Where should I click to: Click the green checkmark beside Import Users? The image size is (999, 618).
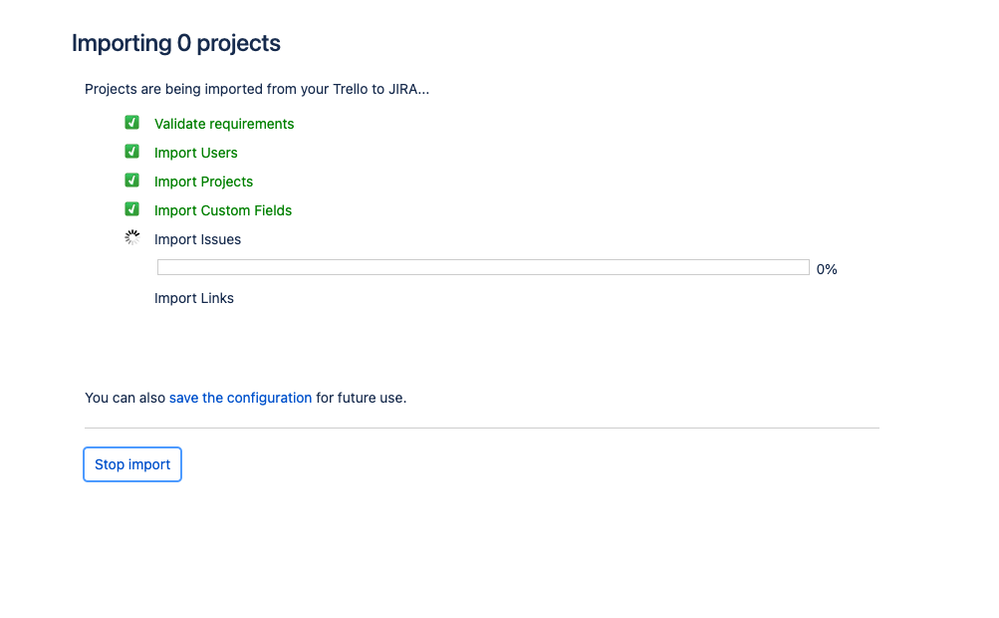tap(132, 152)
